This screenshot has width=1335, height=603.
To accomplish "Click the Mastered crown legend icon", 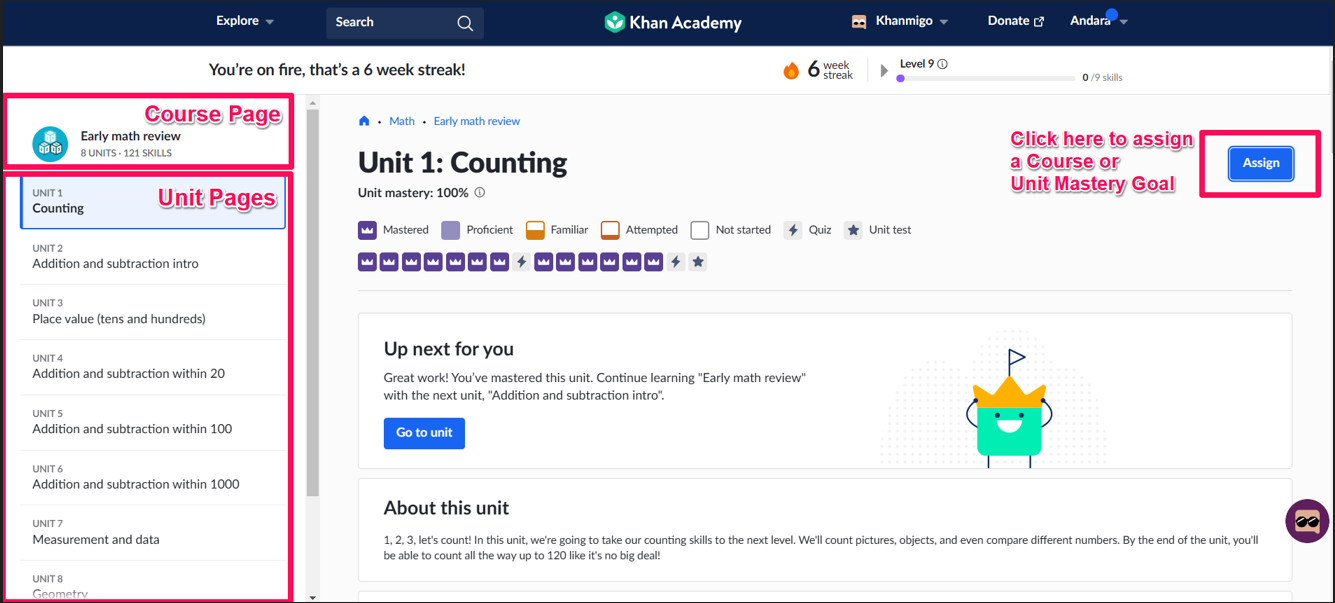I will tap(367, 230).
